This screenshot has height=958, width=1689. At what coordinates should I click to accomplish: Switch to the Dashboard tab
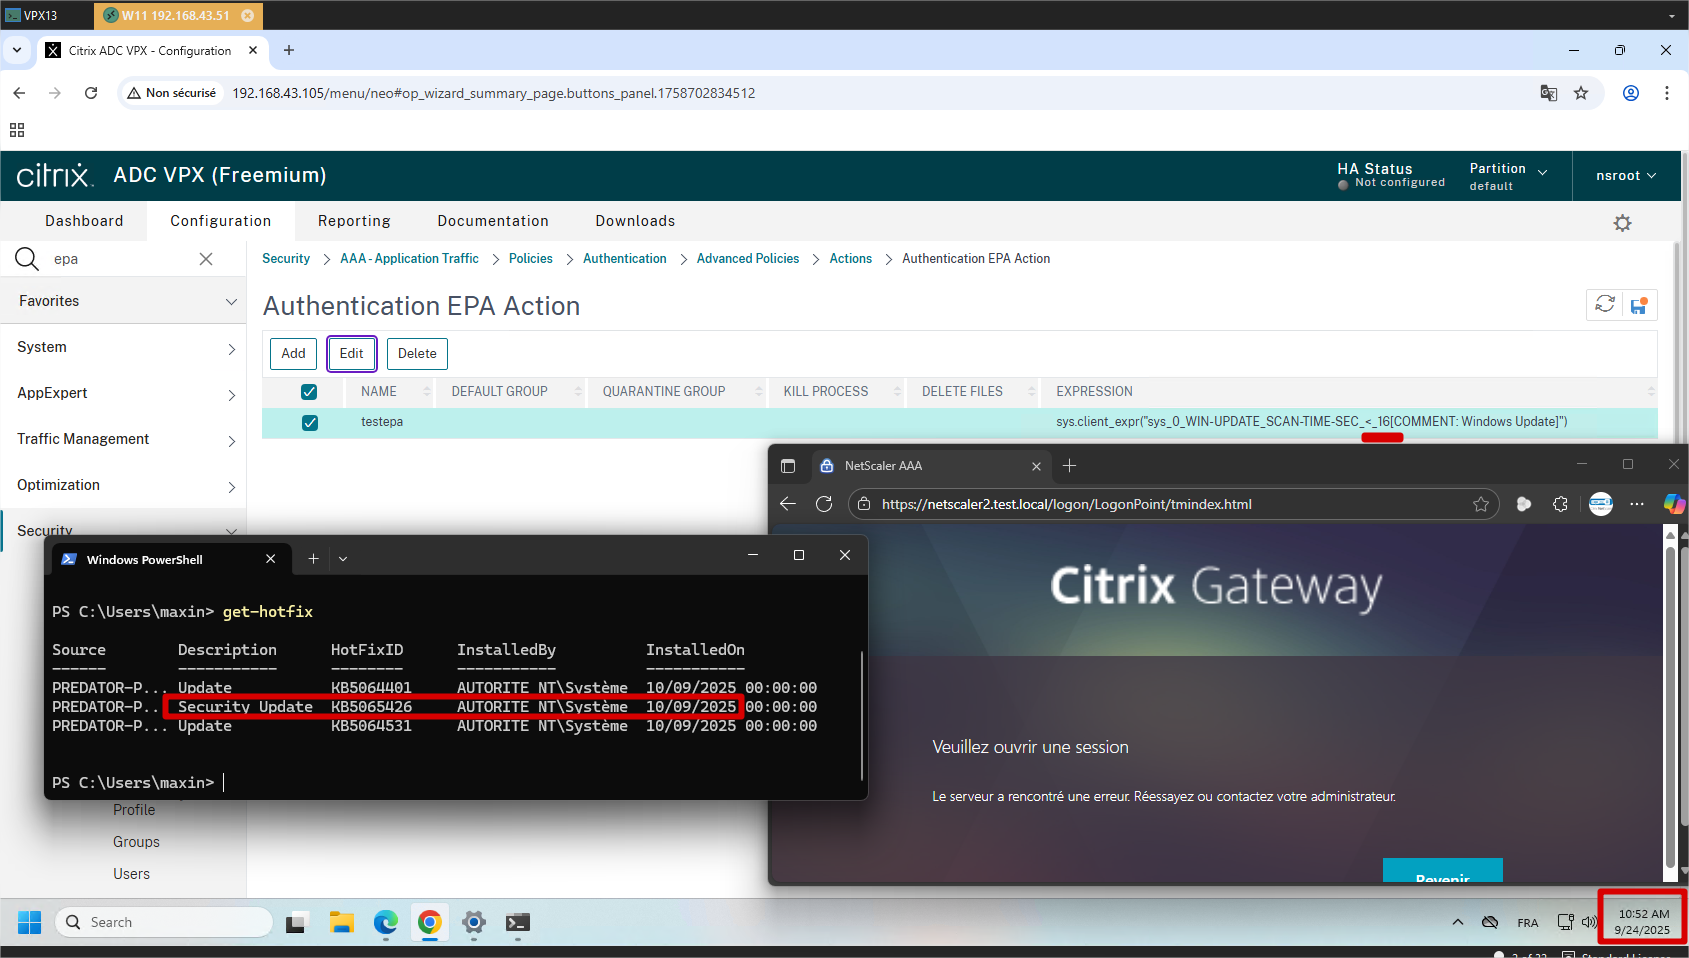click(84, 221)
